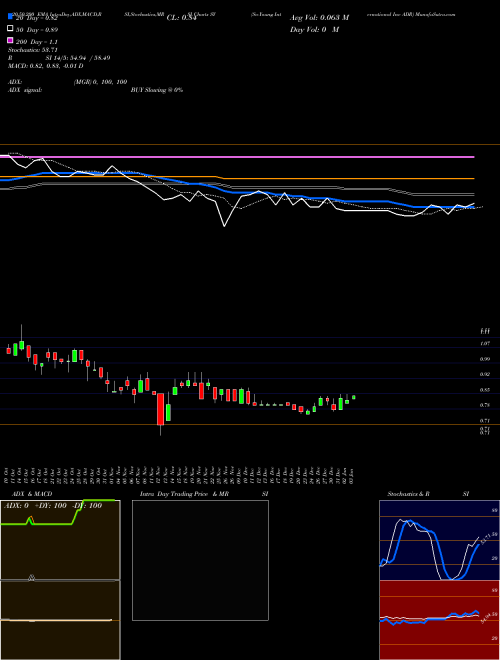Screen dimensions: 500x660
Task: Click the green ADX line in ADX panel
Action: pyautogui.click(x=57, y=513)
